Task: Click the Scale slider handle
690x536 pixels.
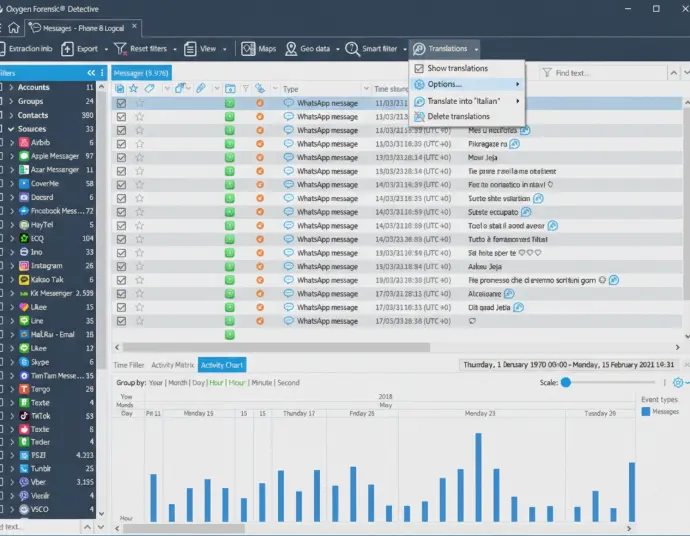Action: (565, 382)
